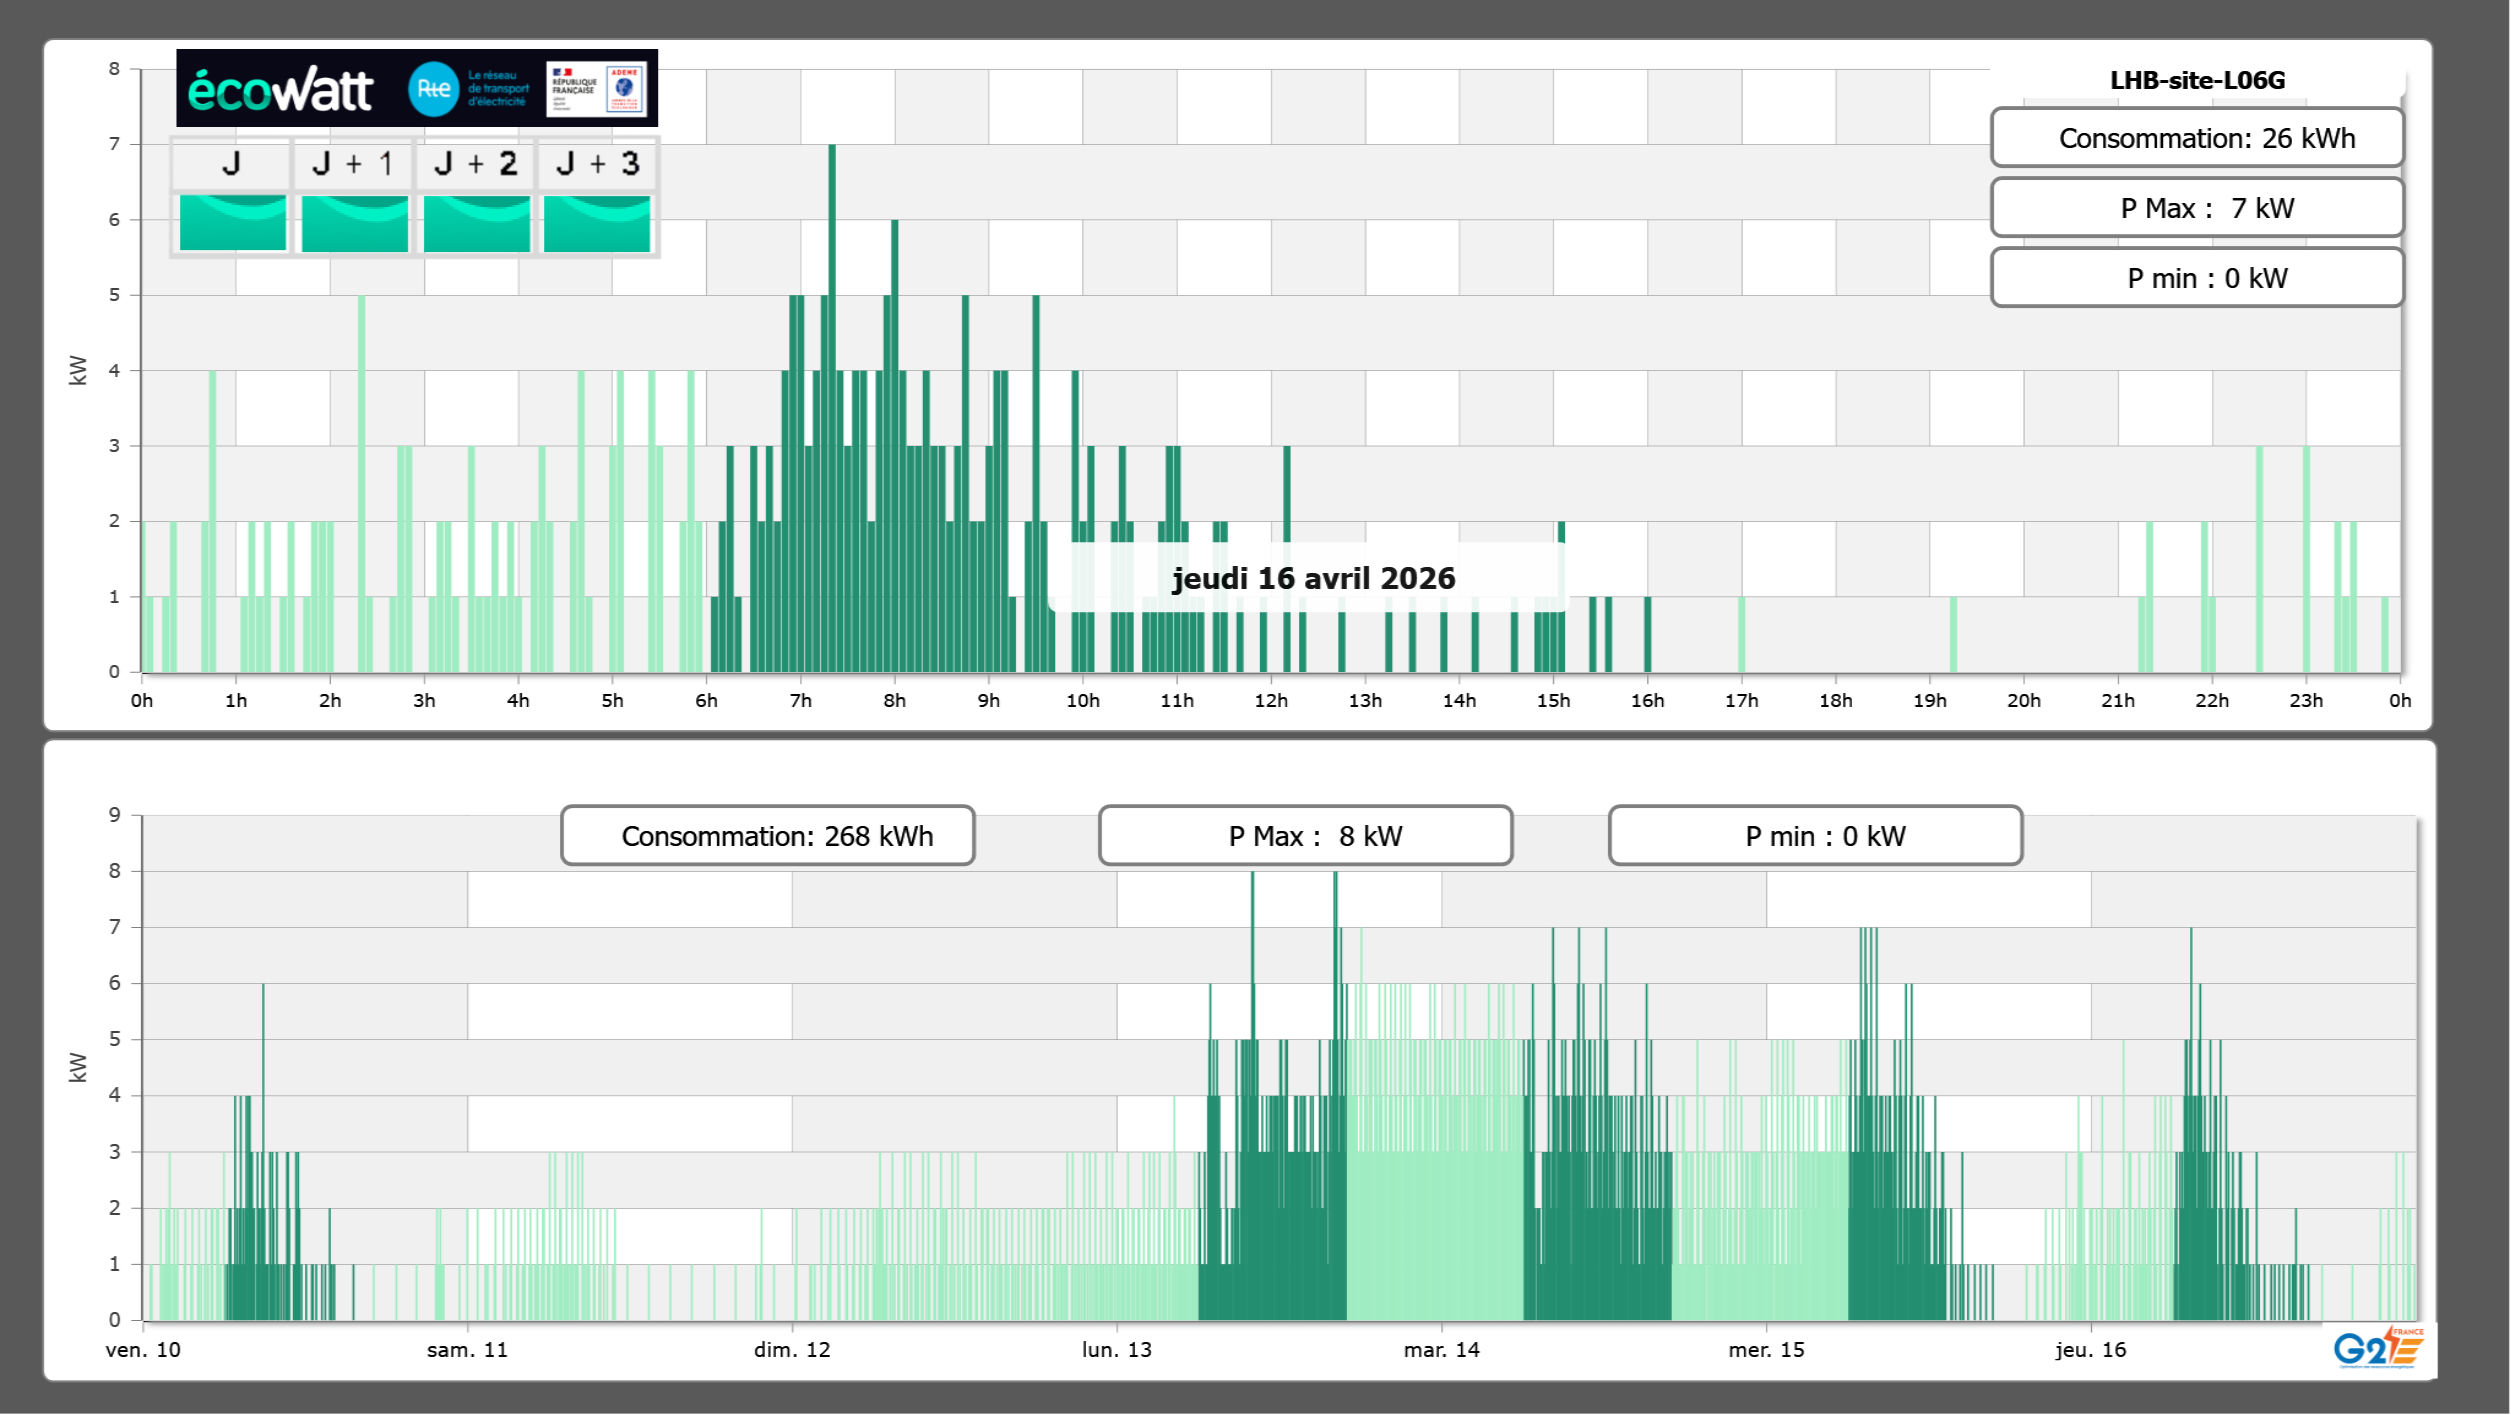Click the J + 2 green signal tile
The width and height of the screenshot is (2511, 1415).
pos(477,223)
